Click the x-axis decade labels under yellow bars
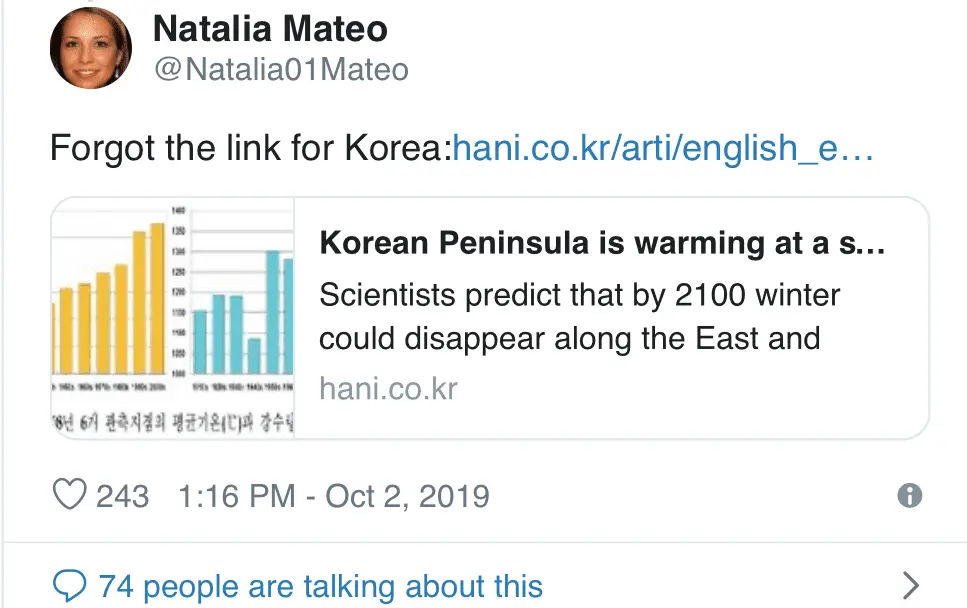The width and height of the screenshot is (967, 608). pyautogui.click(x=110, y=385)
